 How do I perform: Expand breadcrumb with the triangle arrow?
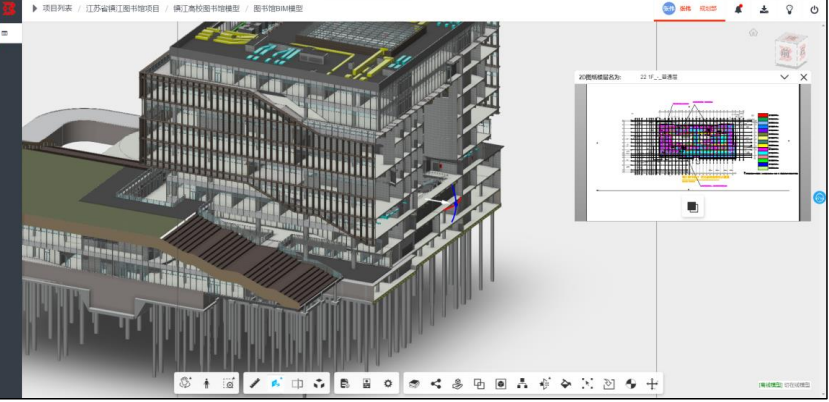pyautogui.click(x=35, y=8)
